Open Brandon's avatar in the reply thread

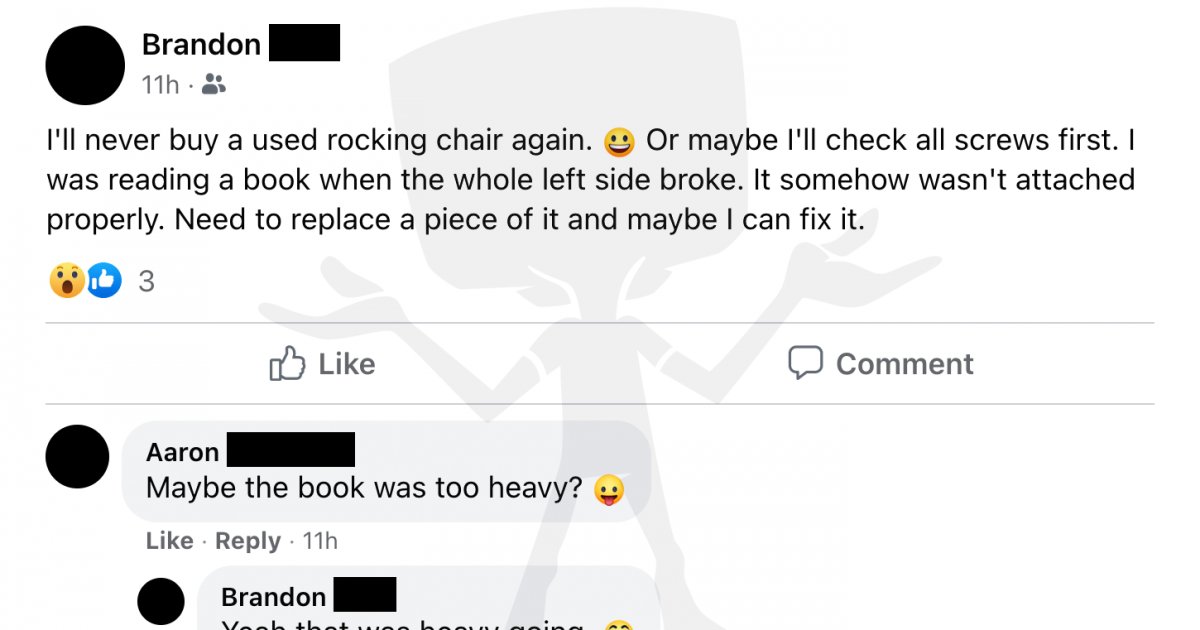[x=160, y=602]
